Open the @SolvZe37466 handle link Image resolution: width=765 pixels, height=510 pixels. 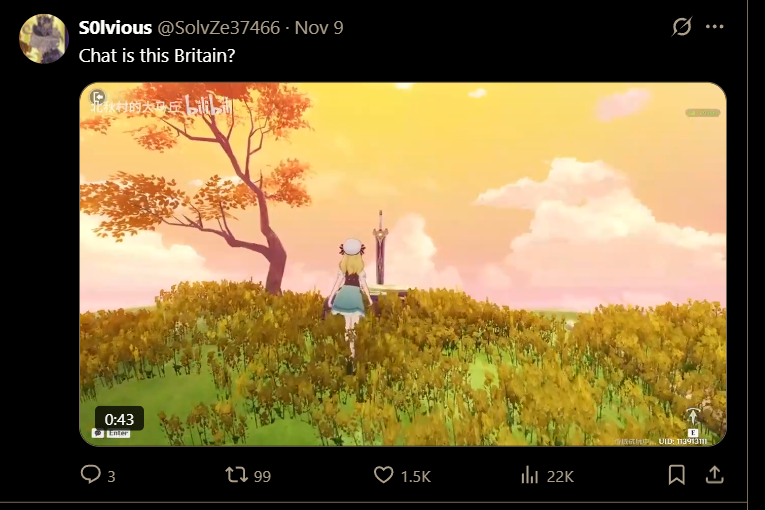tap(219, 28)
